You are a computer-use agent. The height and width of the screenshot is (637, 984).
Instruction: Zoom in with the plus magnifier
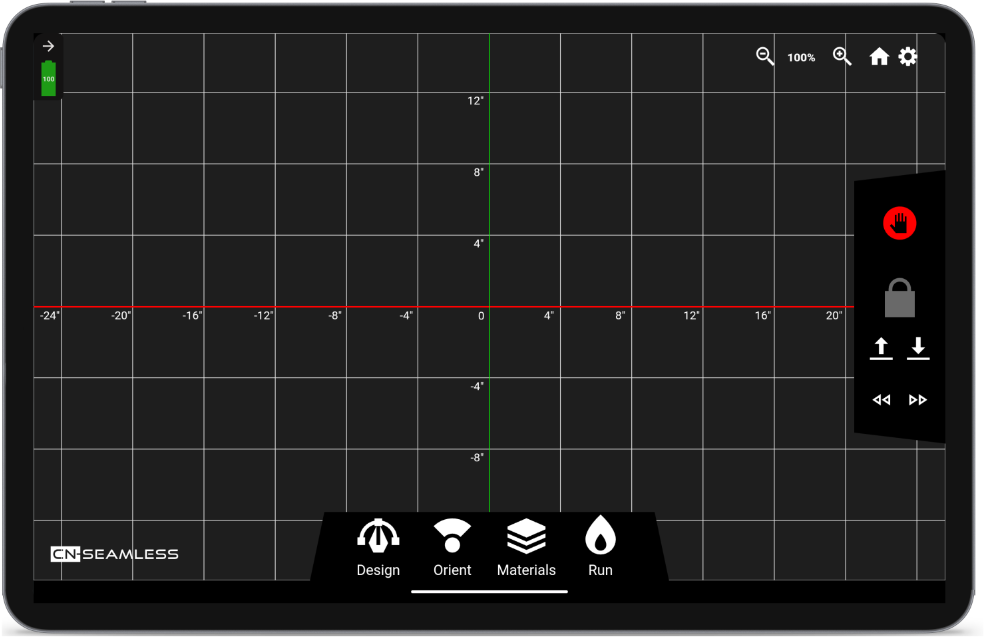tap(842, 57)
